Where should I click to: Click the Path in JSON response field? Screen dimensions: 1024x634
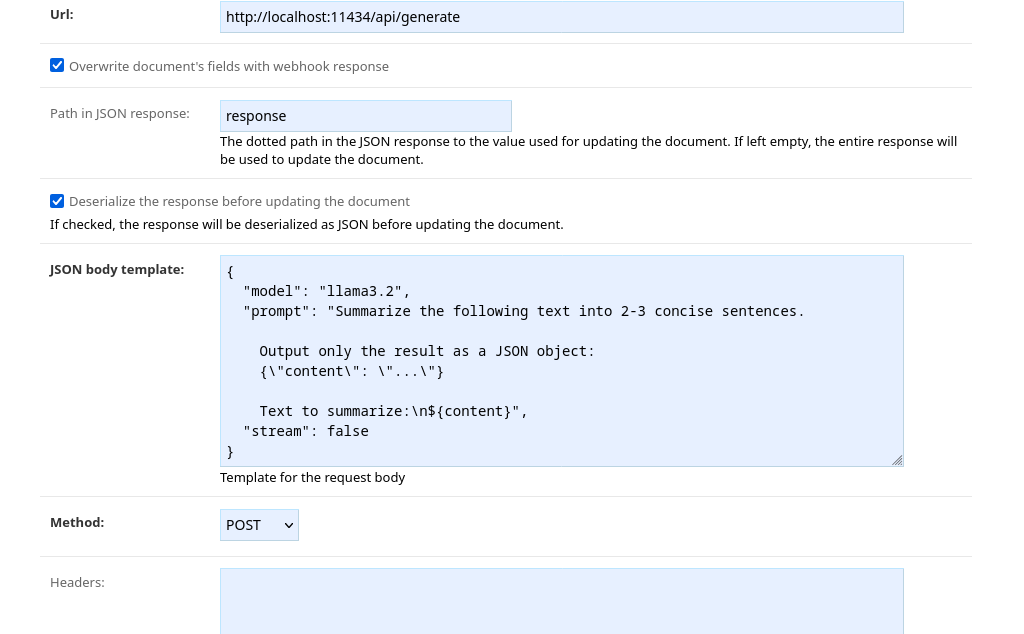point(366,116)
